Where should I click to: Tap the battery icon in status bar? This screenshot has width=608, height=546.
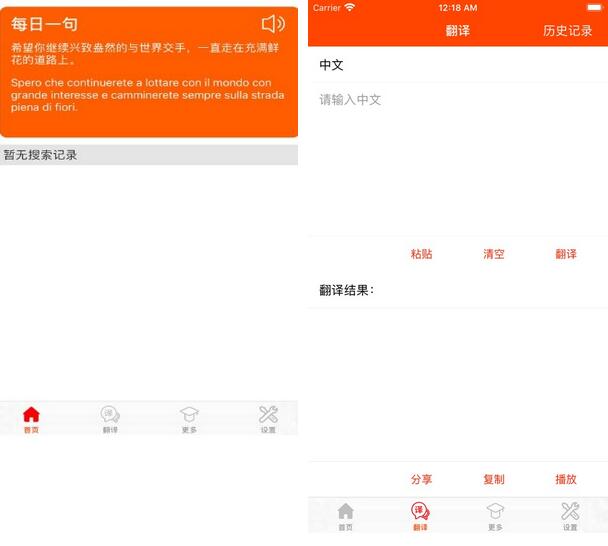click(594, 7)
